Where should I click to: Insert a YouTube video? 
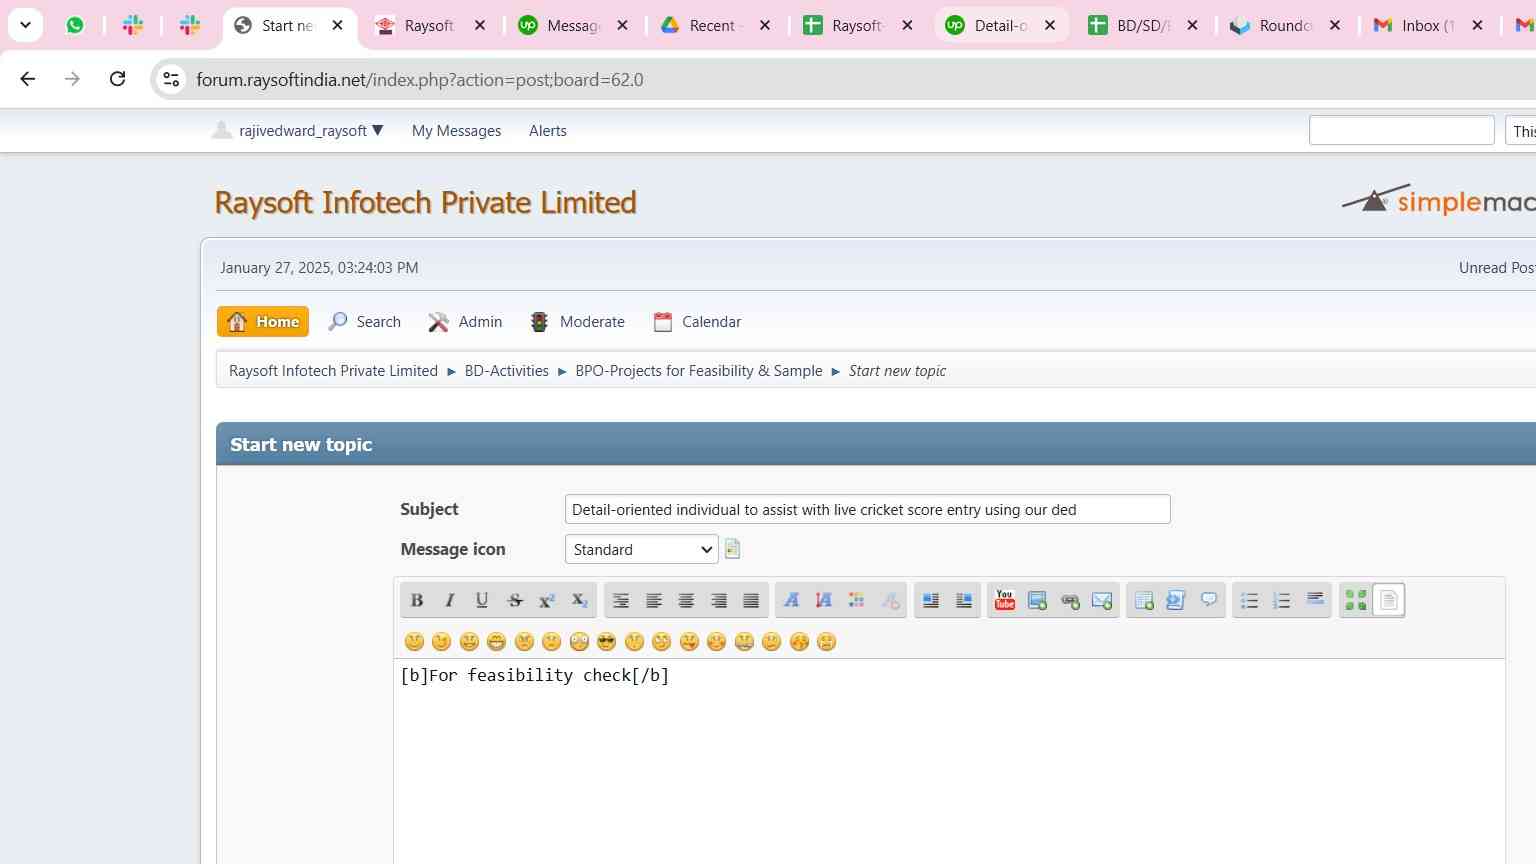point(1005,600)
